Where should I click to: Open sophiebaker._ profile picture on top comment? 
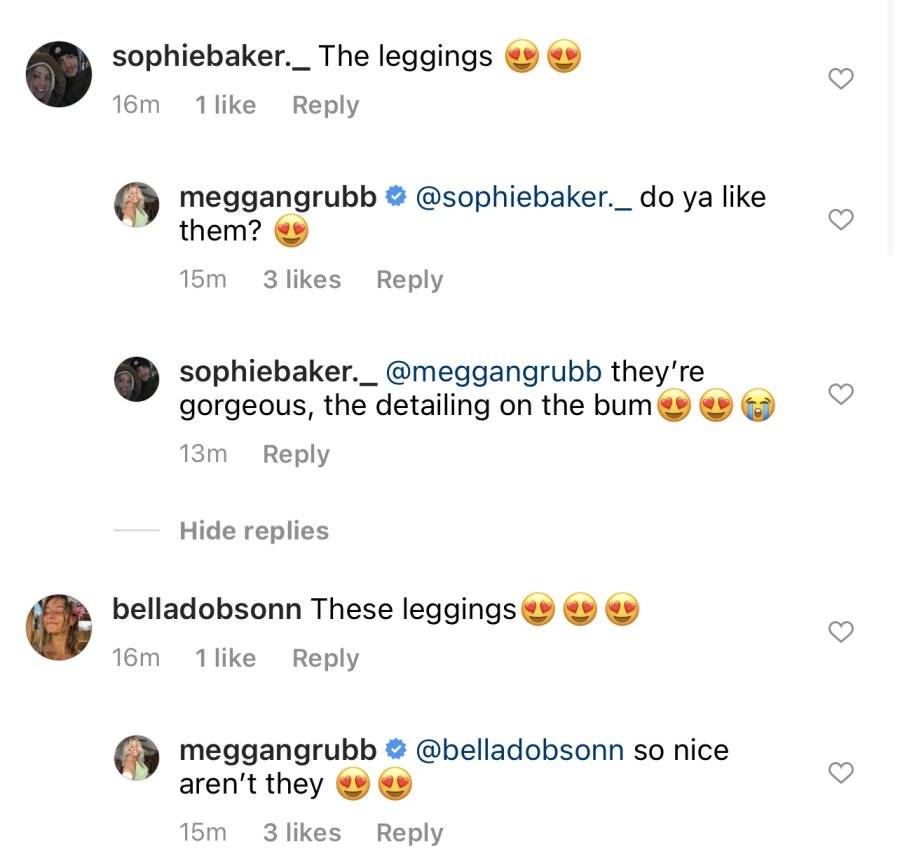pos(59,74)
